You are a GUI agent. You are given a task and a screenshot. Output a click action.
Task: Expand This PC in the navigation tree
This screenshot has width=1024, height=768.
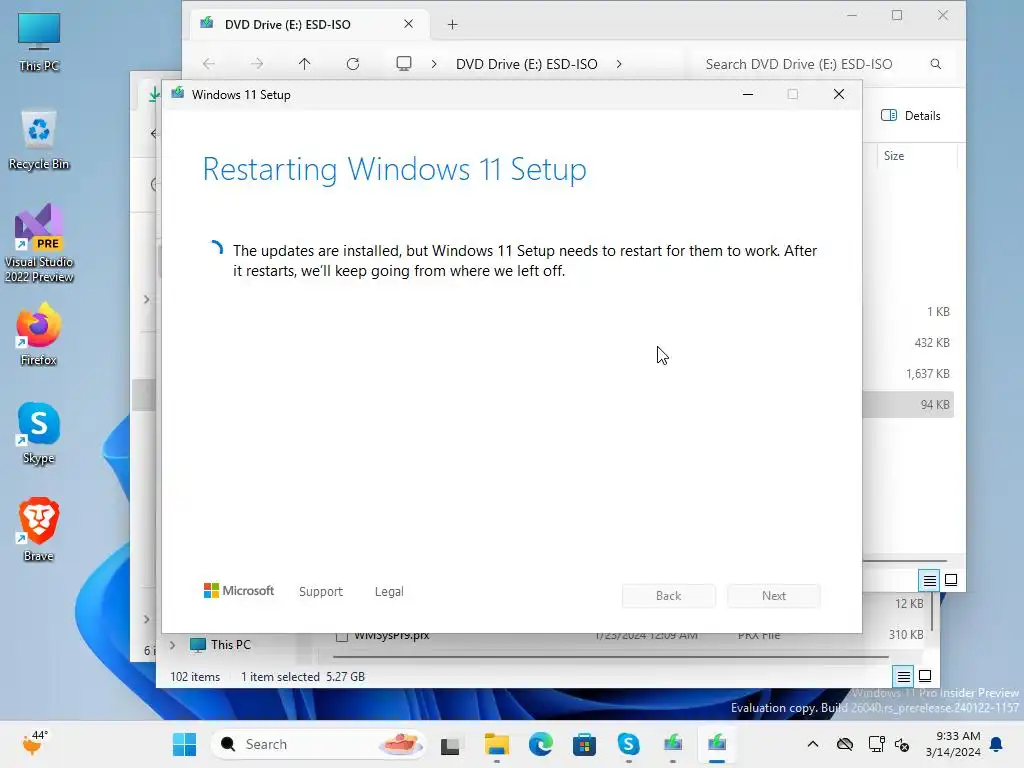pos(172,645)
